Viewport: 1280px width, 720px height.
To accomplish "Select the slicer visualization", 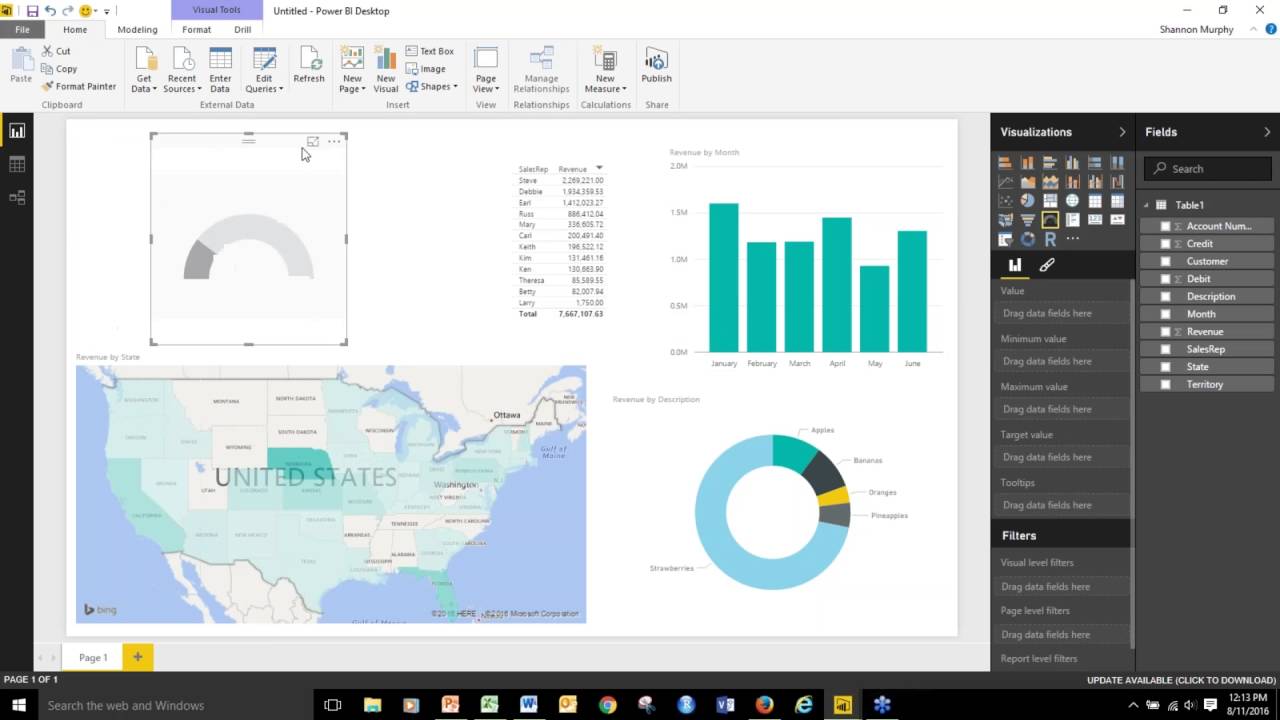I will click(1005, 239).
